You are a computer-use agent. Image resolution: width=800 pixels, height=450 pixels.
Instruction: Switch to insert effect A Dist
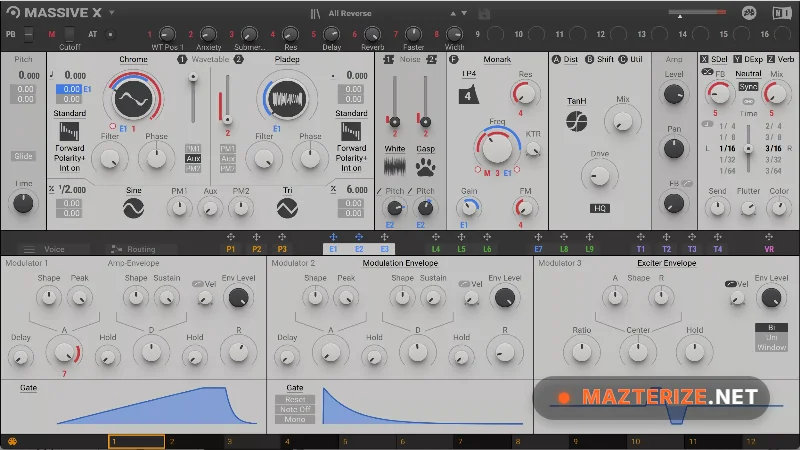point(565,59)
